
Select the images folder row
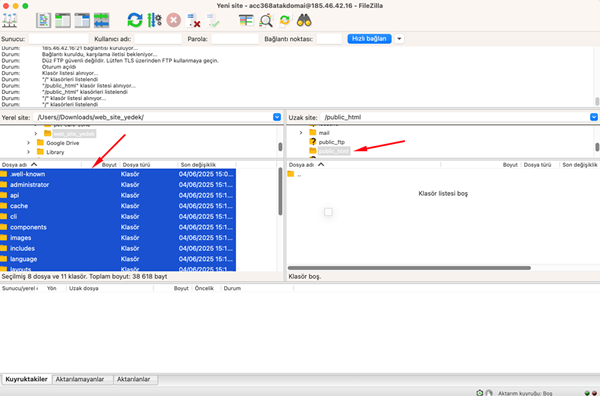click(x=118, y=238)
